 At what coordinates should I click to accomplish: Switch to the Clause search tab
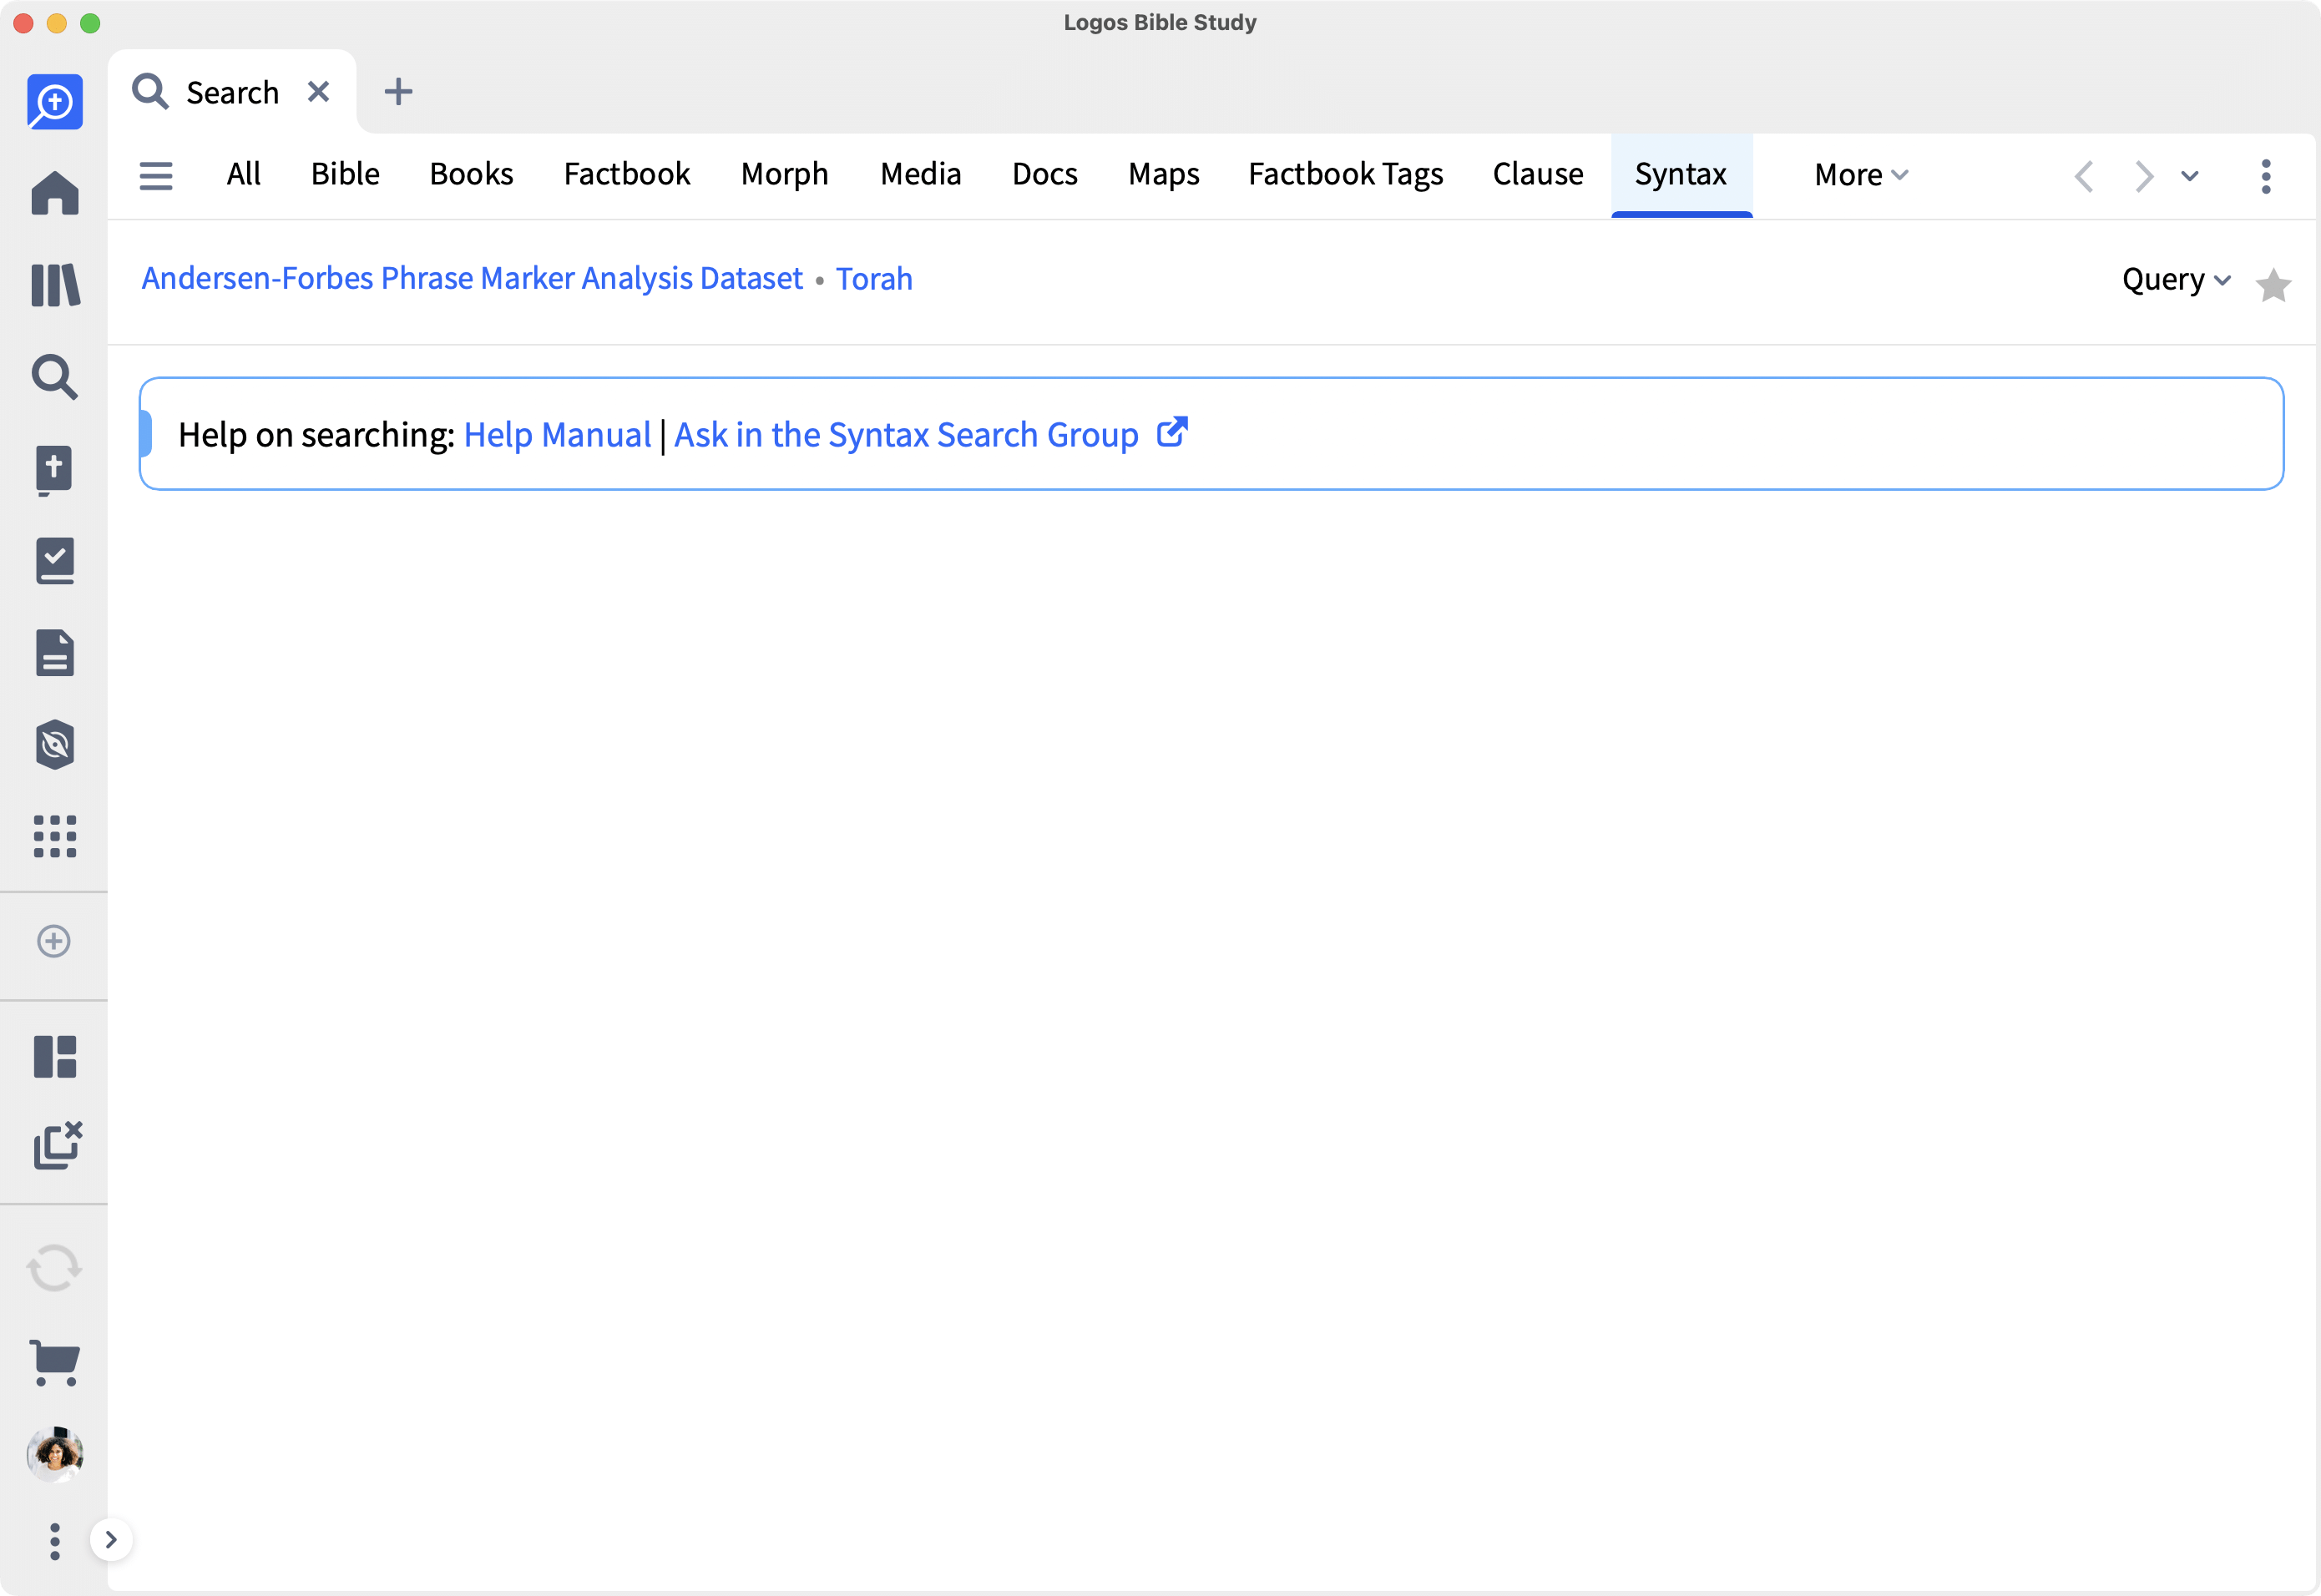1537,174
